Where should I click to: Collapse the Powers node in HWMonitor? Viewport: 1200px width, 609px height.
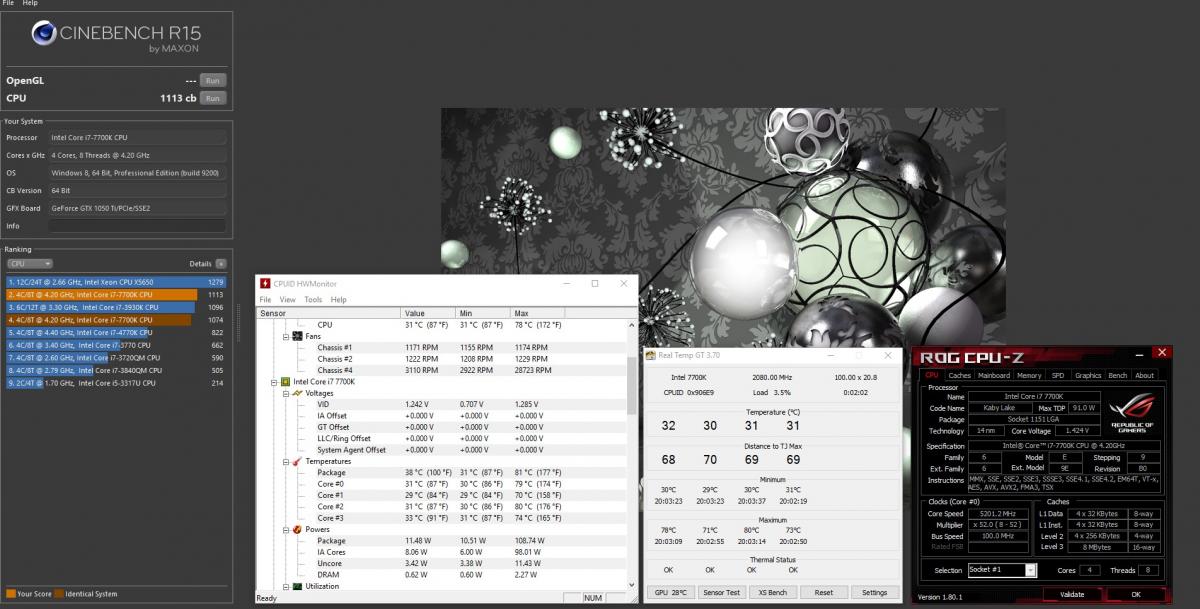coord(286,529)
